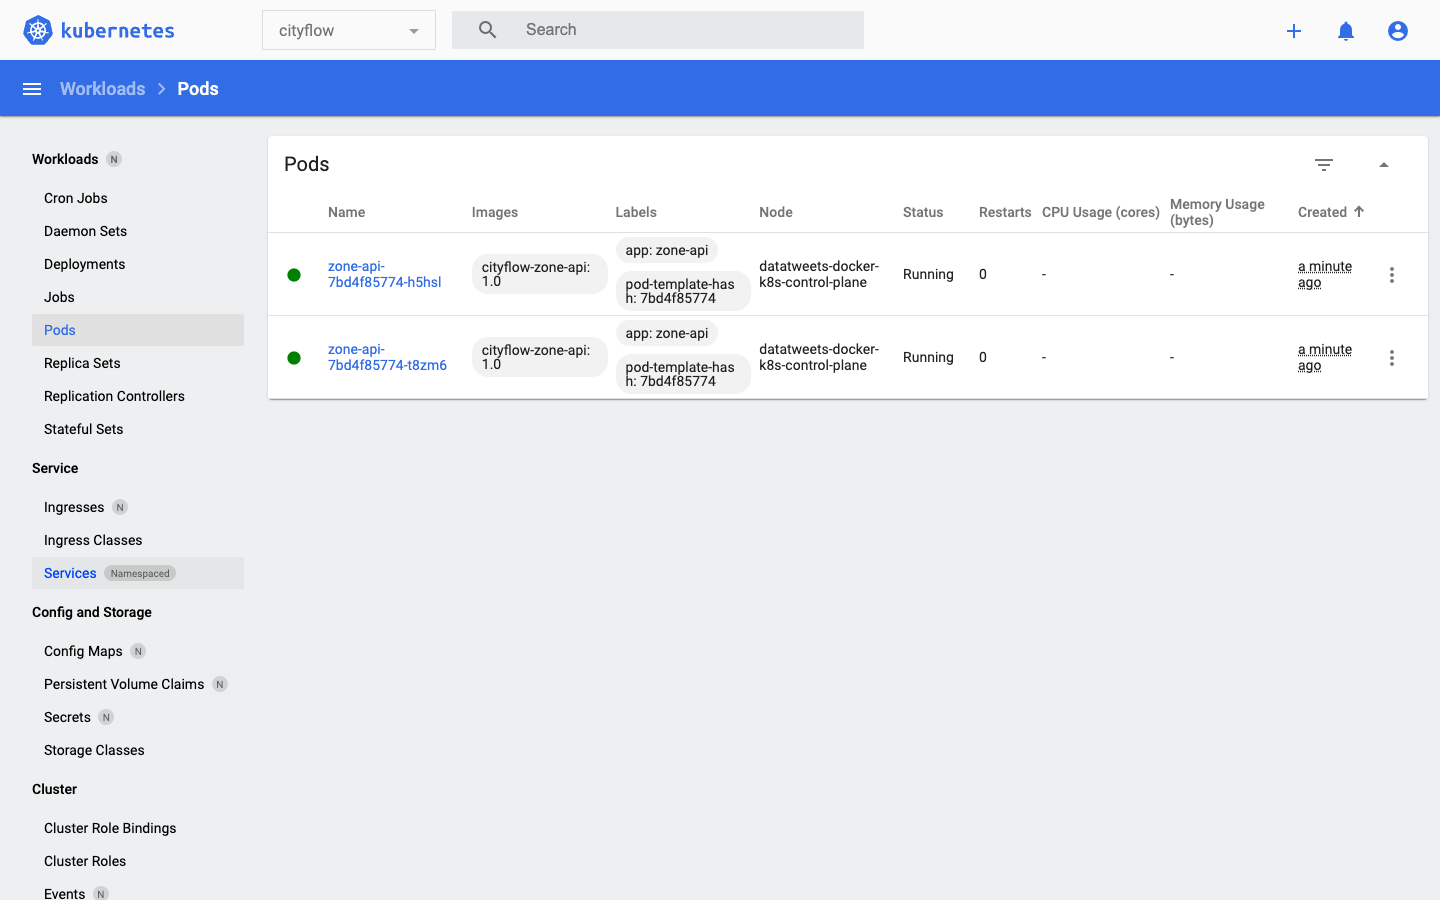Click the Images column header

[495, 212]
